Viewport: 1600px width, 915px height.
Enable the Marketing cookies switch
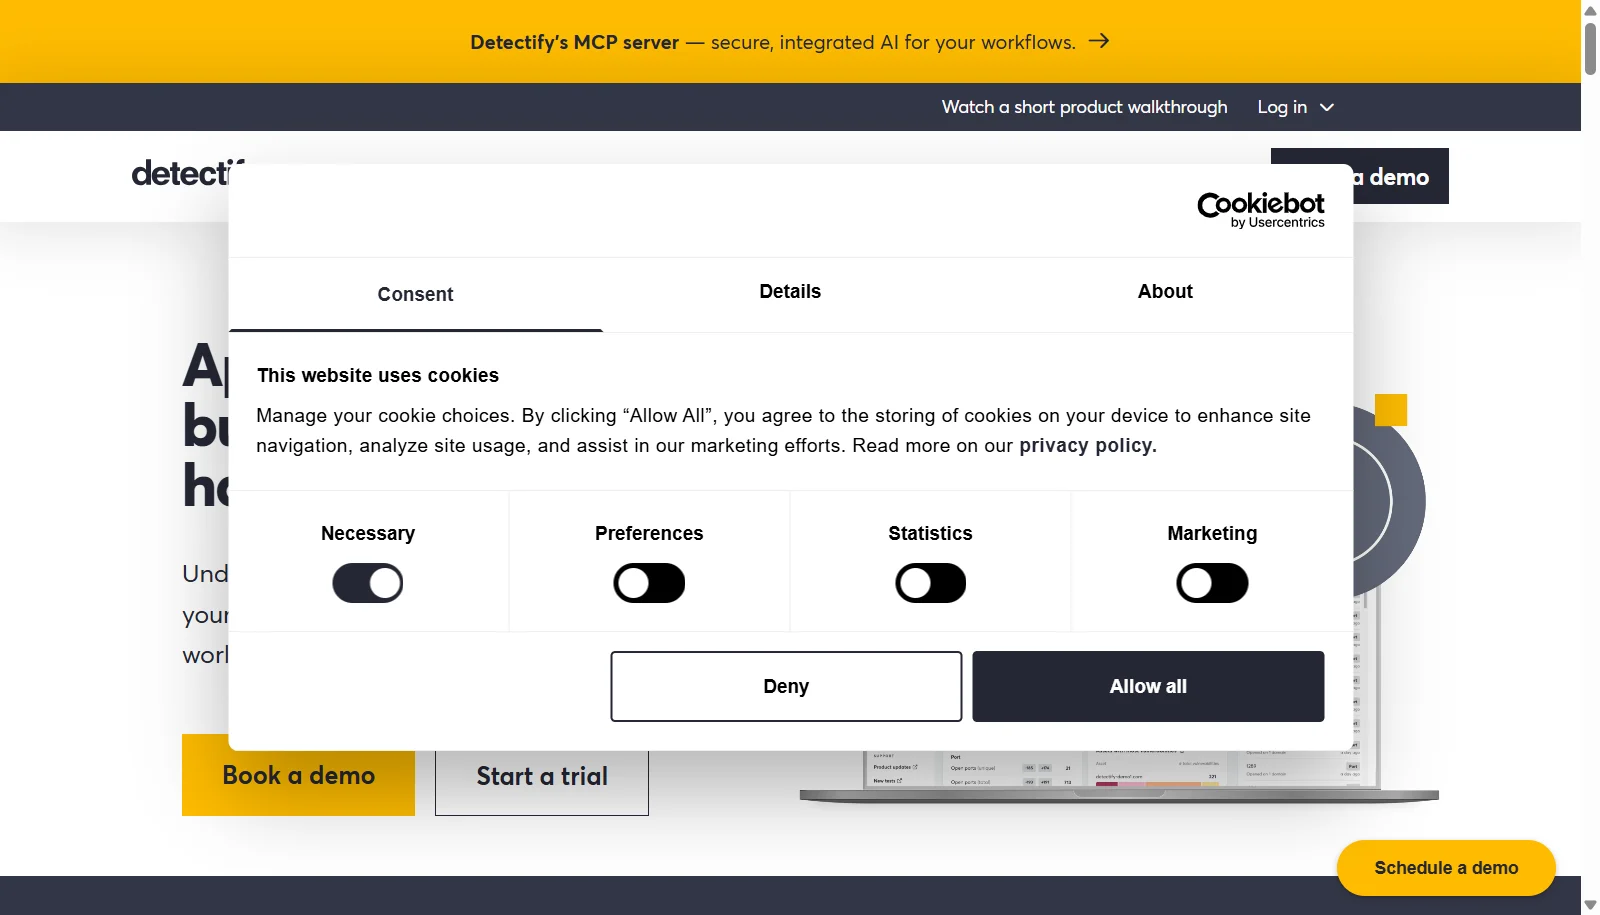coord(1212,583)
